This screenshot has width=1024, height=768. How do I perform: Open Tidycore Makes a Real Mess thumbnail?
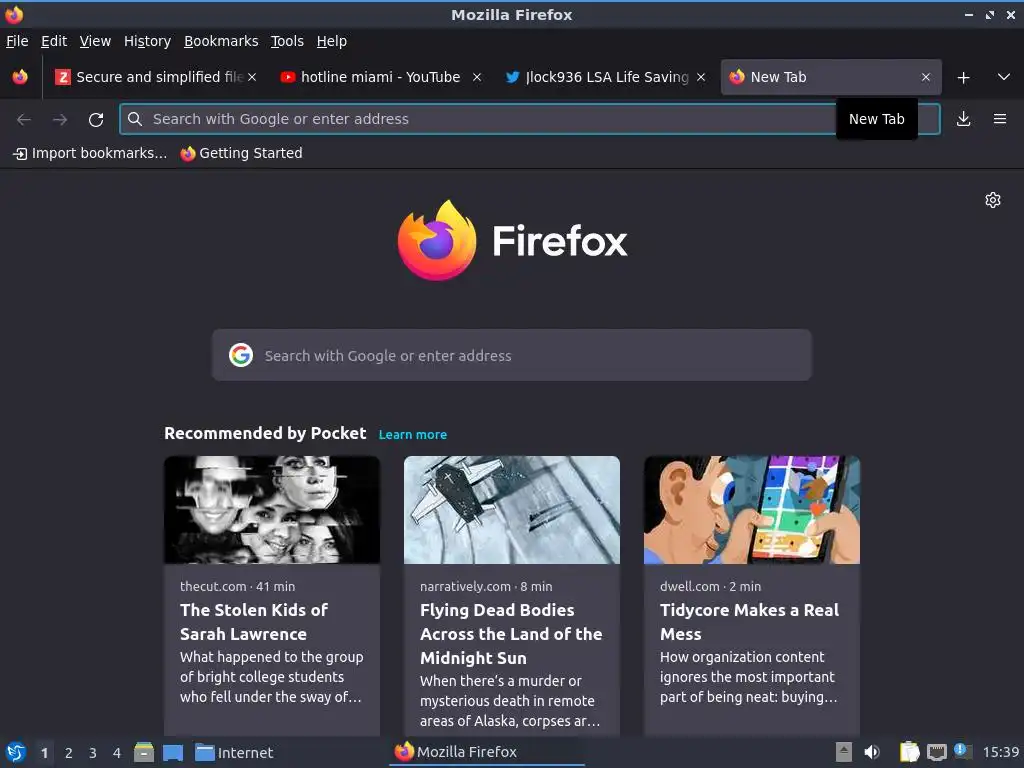pos(752,509)
